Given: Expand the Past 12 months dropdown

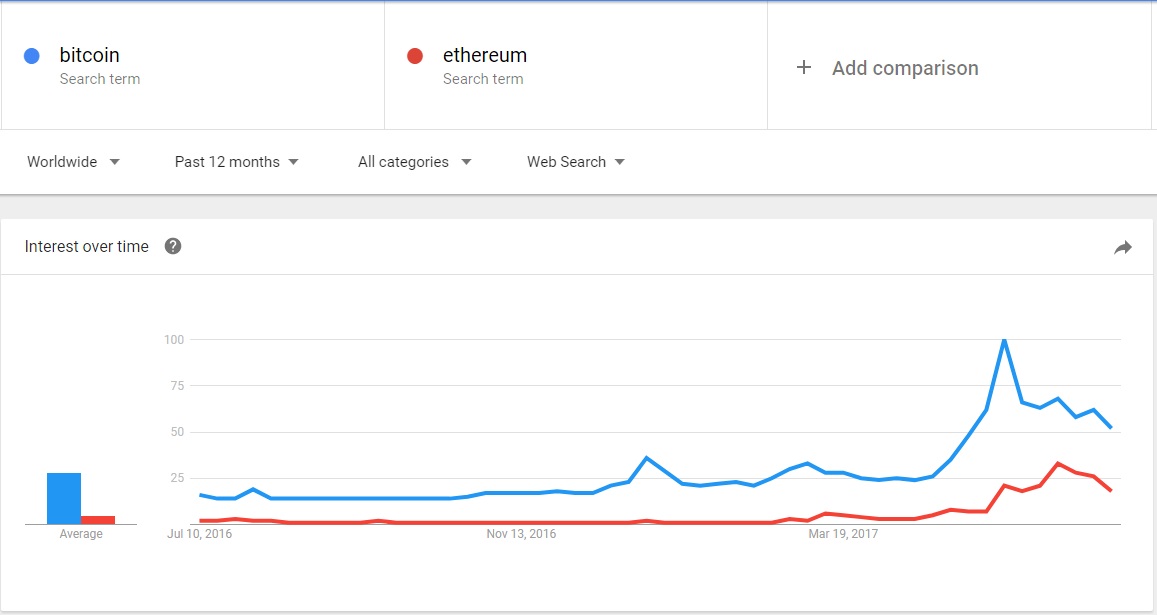Looking at the screenshot, I should coord(236,162).
